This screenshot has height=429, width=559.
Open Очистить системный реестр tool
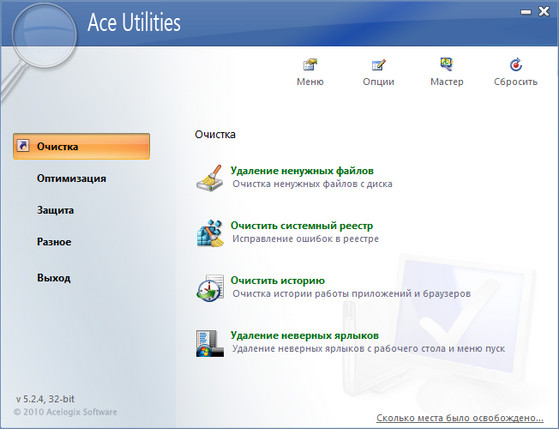point(302,226)
